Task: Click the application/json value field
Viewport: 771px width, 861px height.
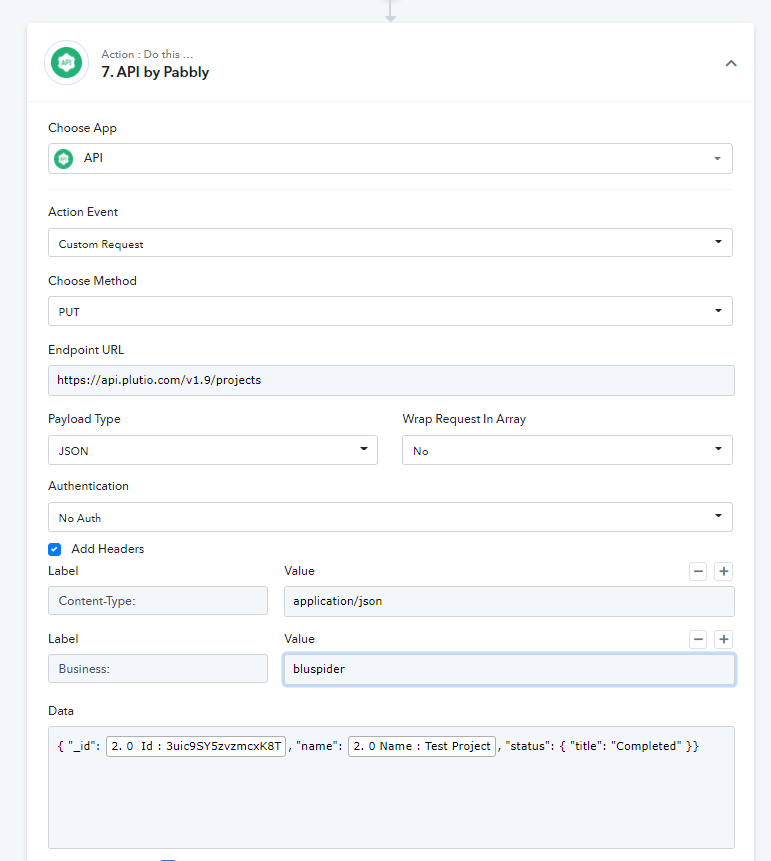Action: 509,601
